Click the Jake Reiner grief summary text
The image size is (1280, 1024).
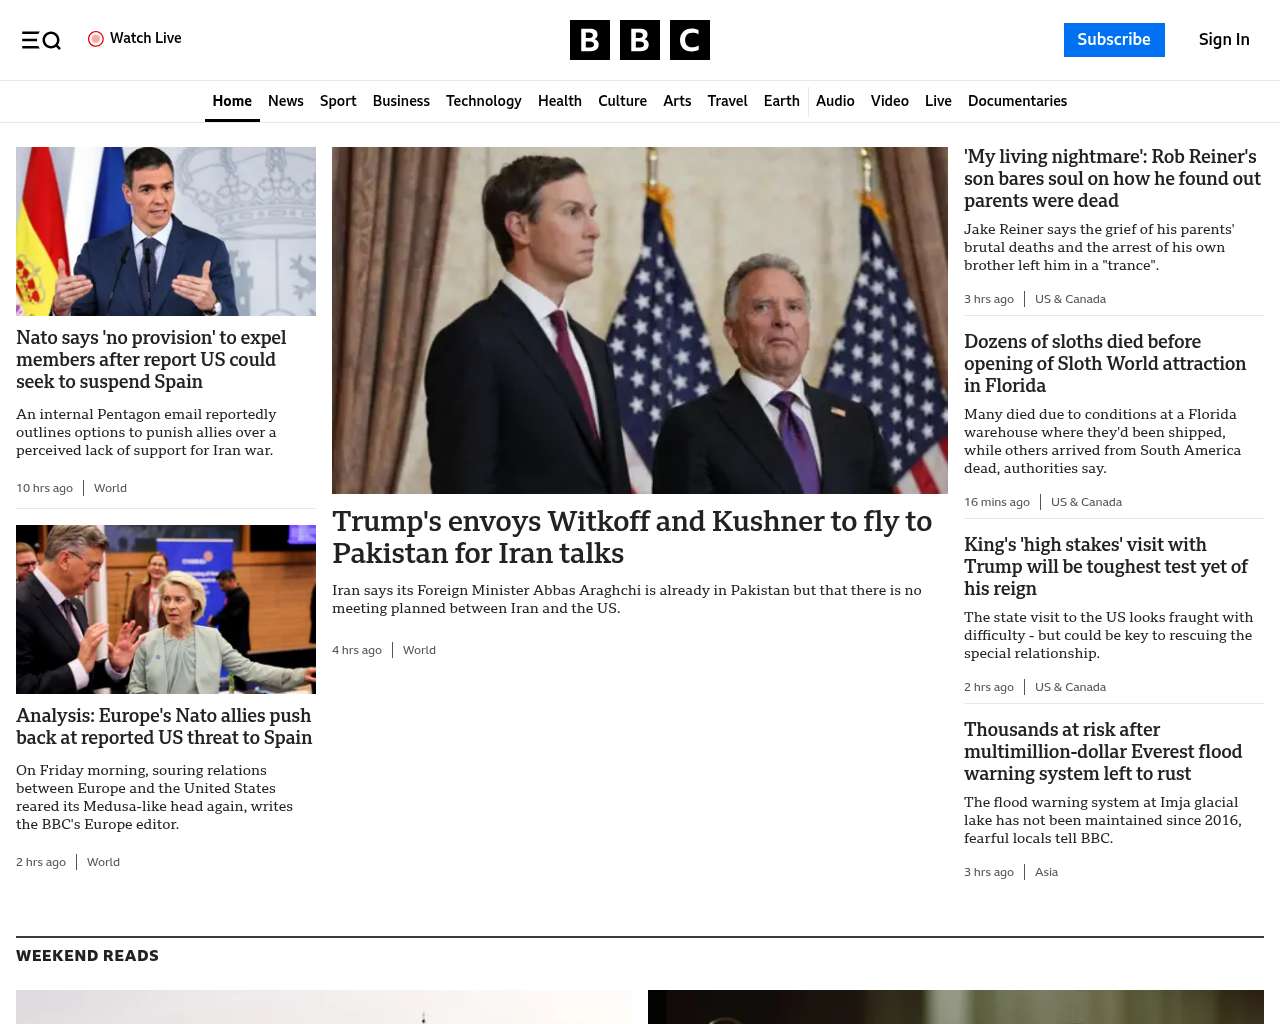(1099, 247)
